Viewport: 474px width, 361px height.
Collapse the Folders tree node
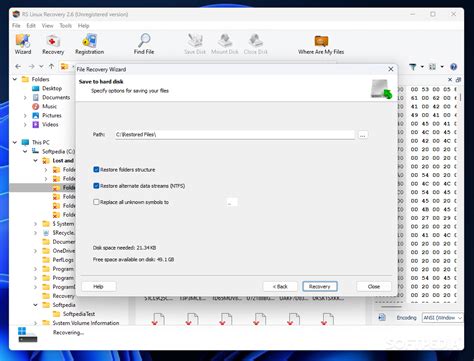(x=15, y=79)
